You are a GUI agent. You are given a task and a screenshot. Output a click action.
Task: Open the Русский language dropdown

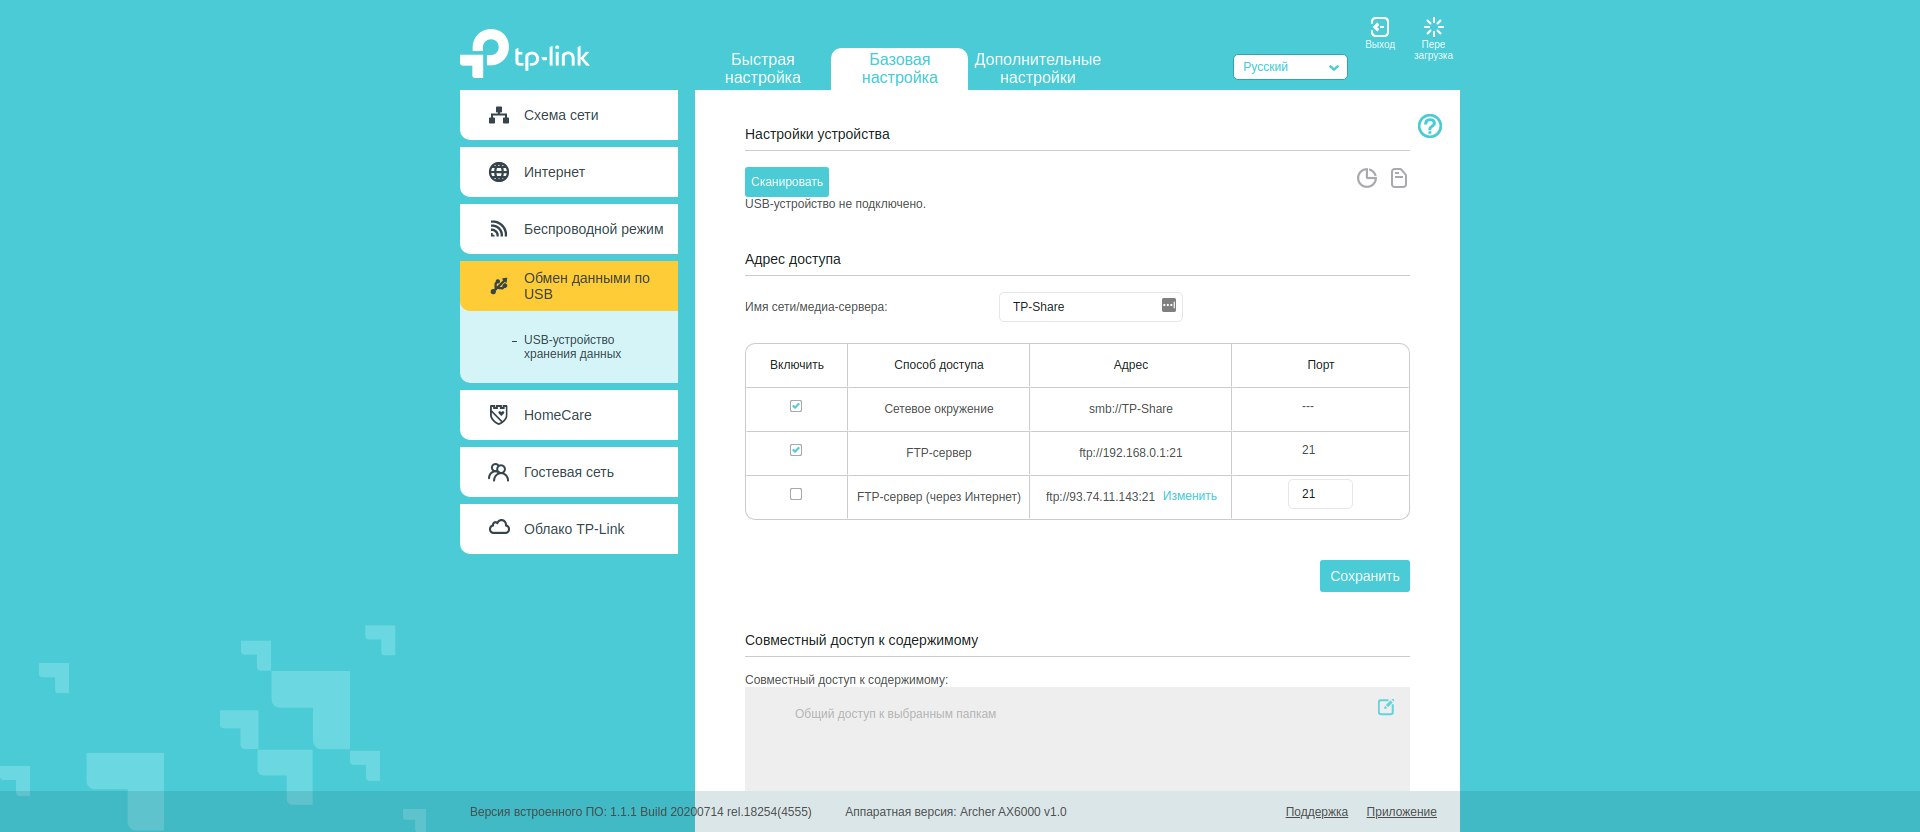(1289, 67)
